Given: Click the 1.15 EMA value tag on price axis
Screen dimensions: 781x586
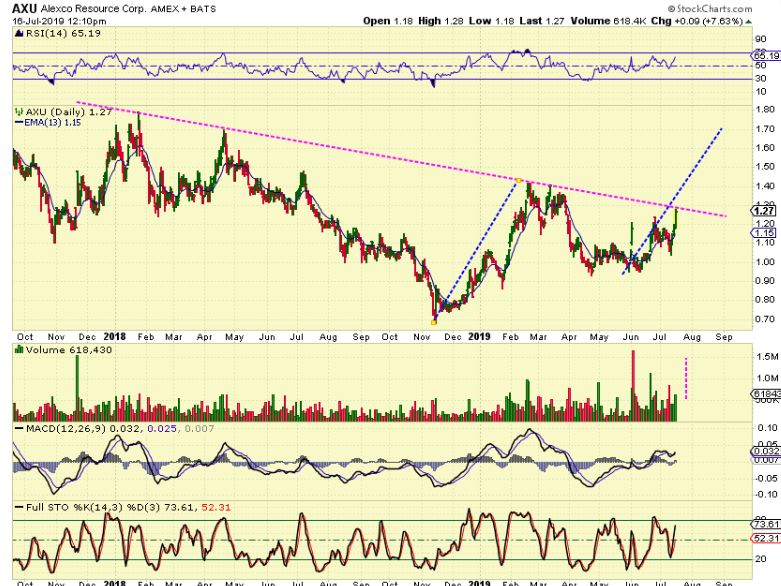Looking at the screenshot, I should tap(764, 233).
